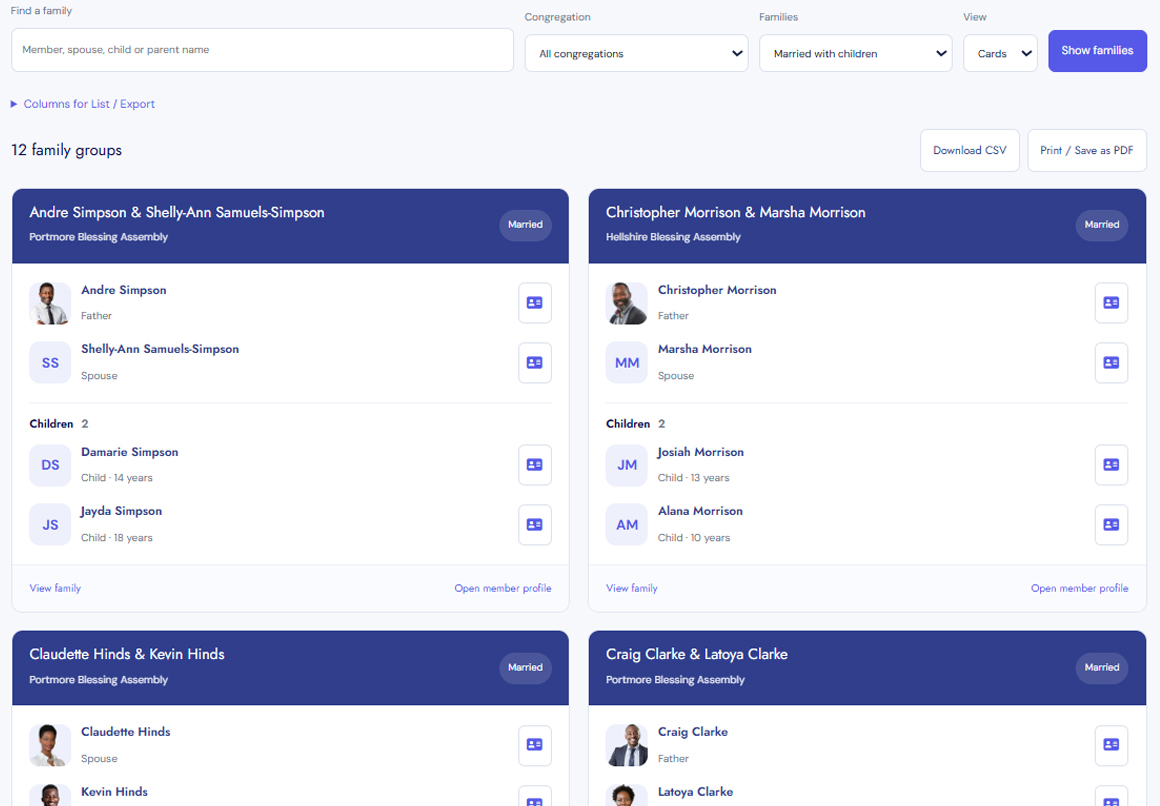Image resolution: width=1160 pixels, height=806 pixels.
Task: Click the name Josiah Morrison
Action: point(701,452)
